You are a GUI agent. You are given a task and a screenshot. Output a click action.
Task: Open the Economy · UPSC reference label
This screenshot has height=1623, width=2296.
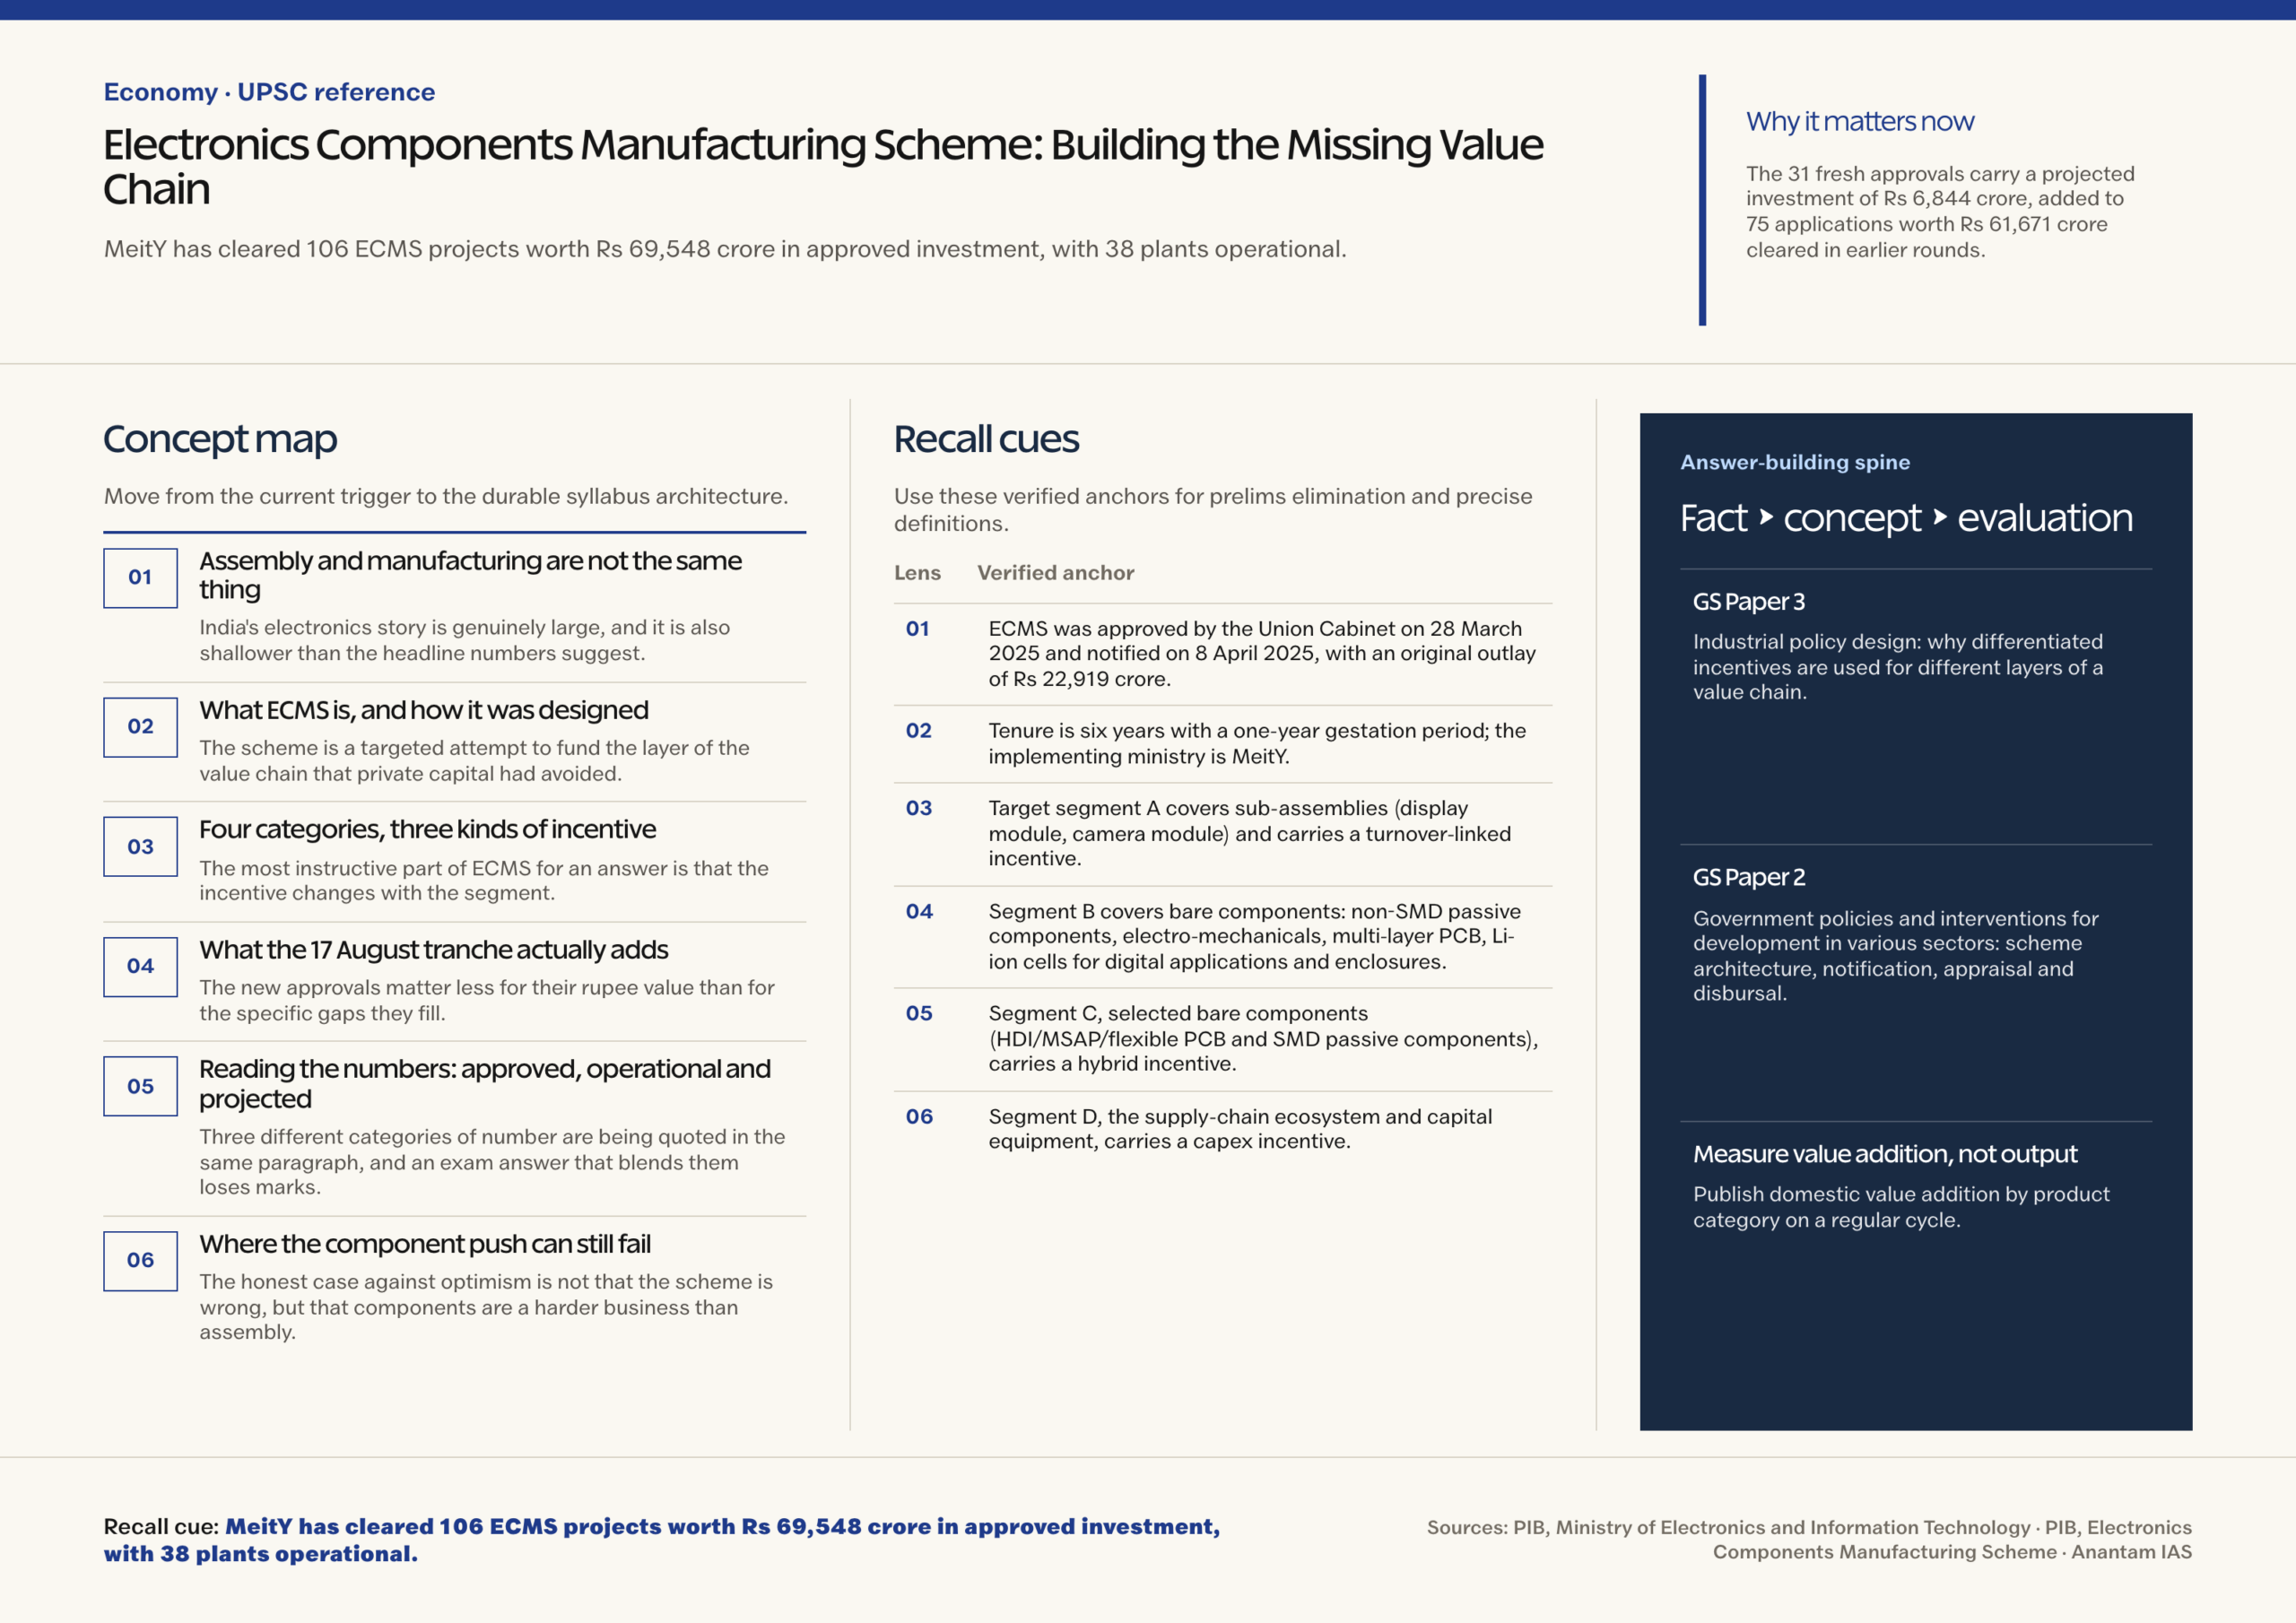click(269, 92)
